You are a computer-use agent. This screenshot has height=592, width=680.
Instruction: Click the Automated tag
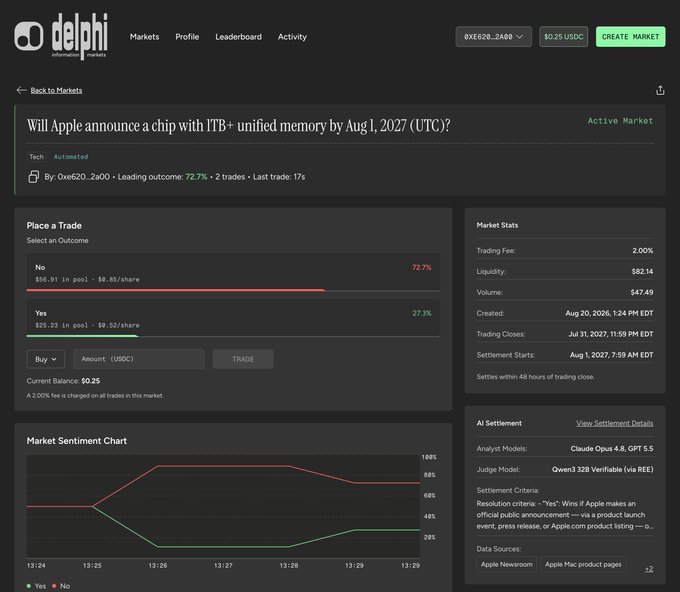click(71, 157)
